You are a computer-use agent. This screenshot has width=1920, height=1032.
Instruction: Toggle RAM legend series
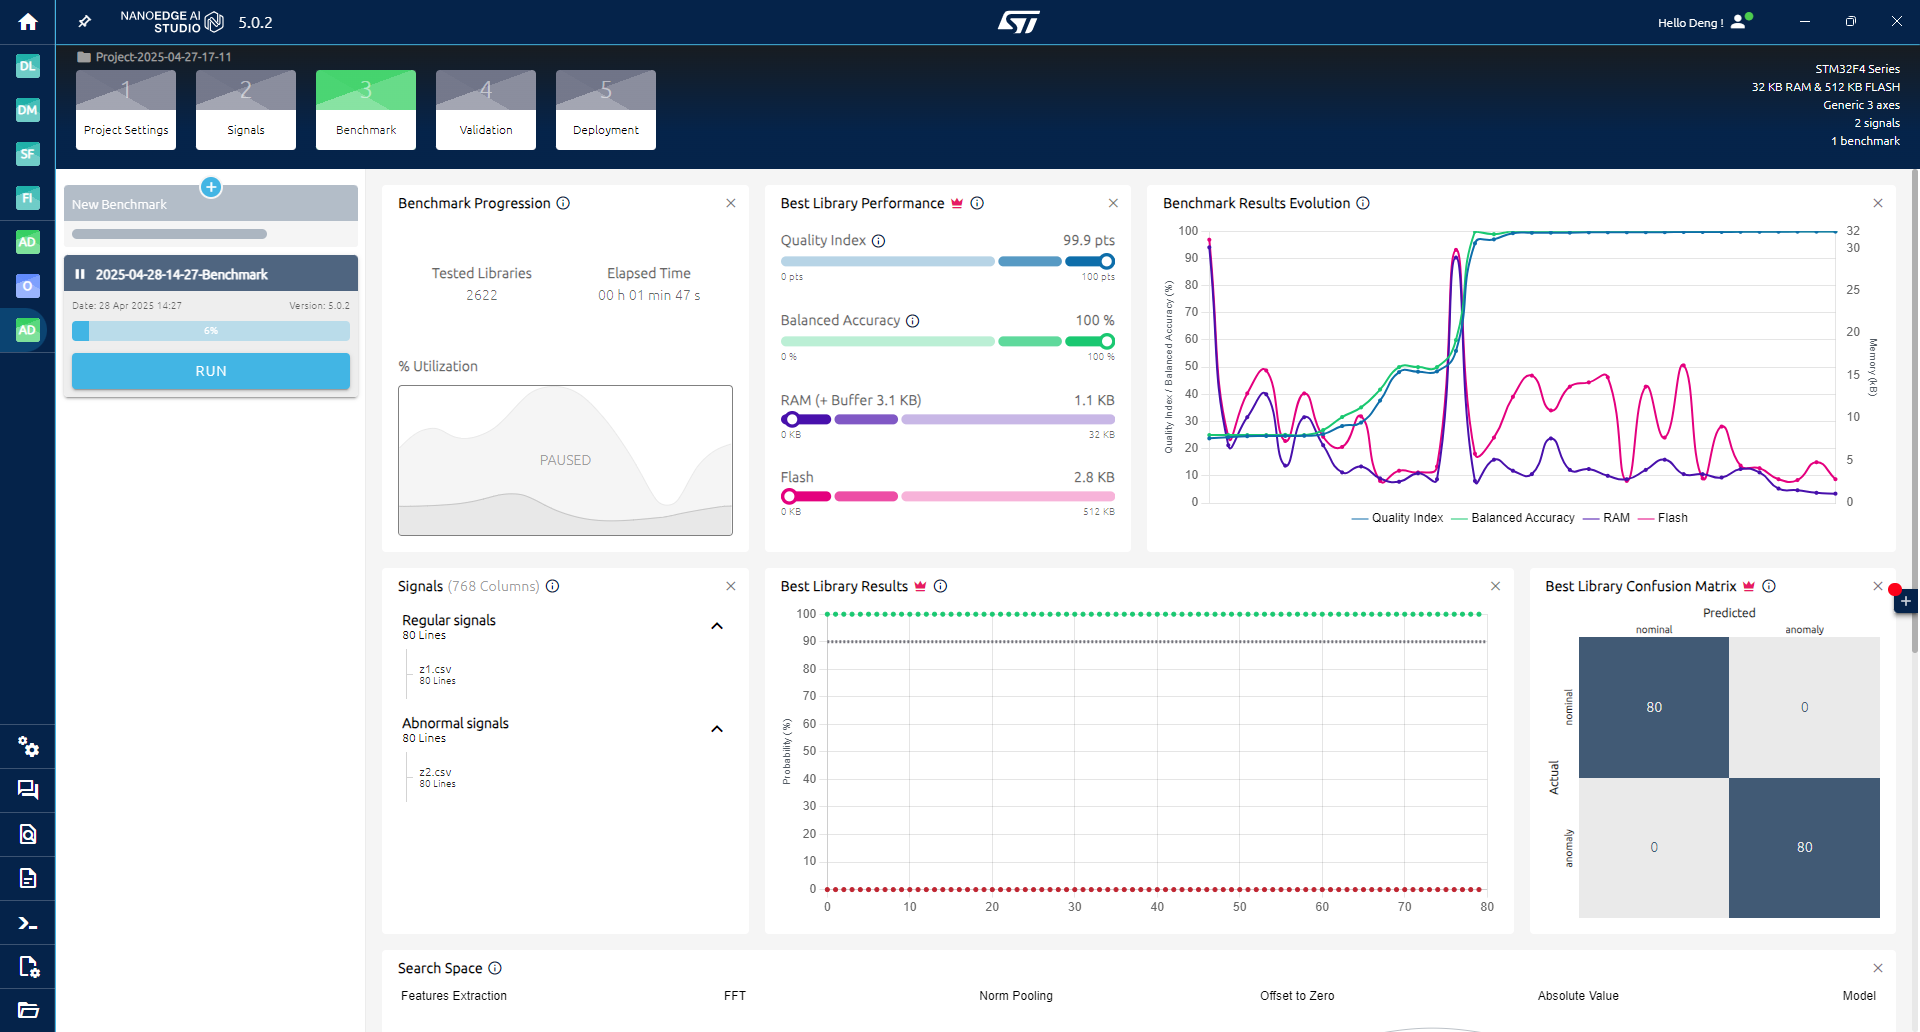(x=1606, y=518)
